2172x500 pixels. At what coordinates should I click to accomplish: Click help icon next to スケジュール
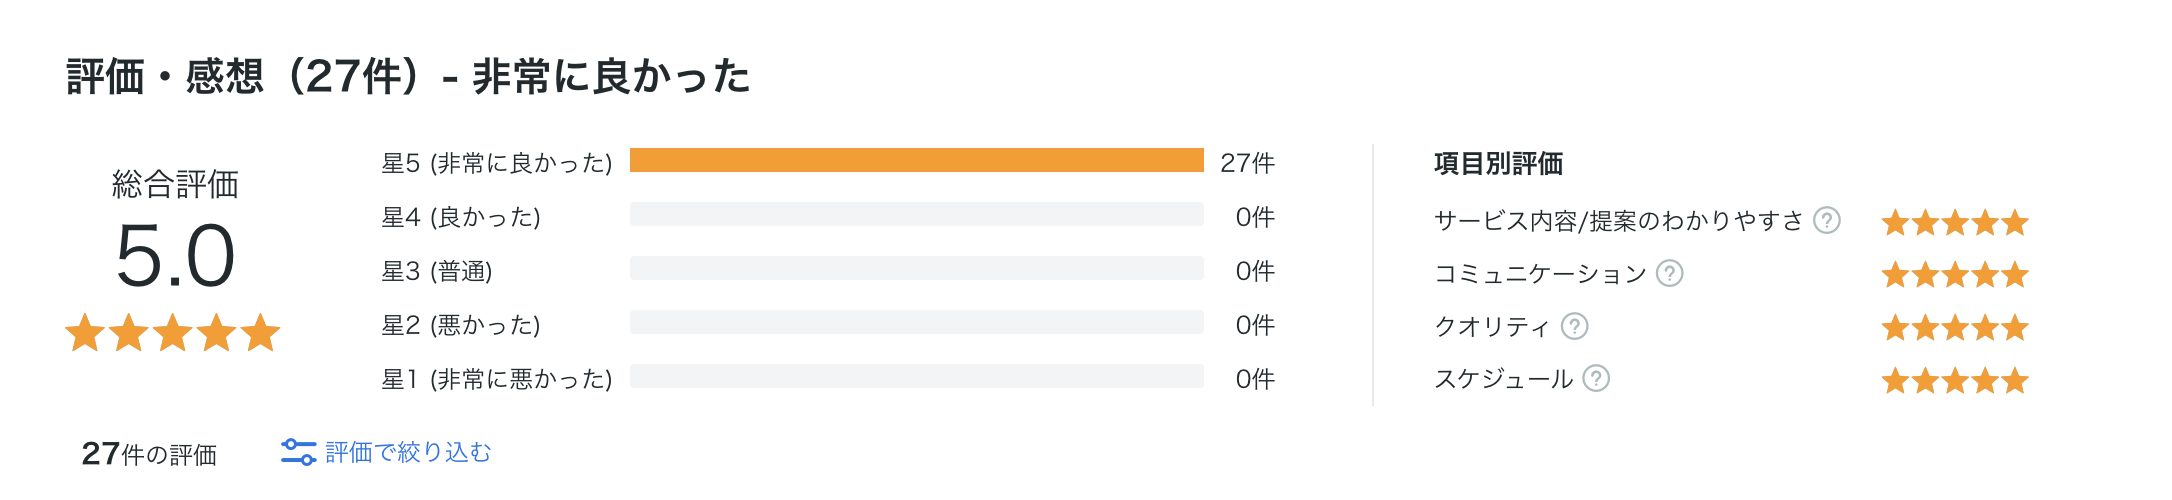tap(1597, 378)
